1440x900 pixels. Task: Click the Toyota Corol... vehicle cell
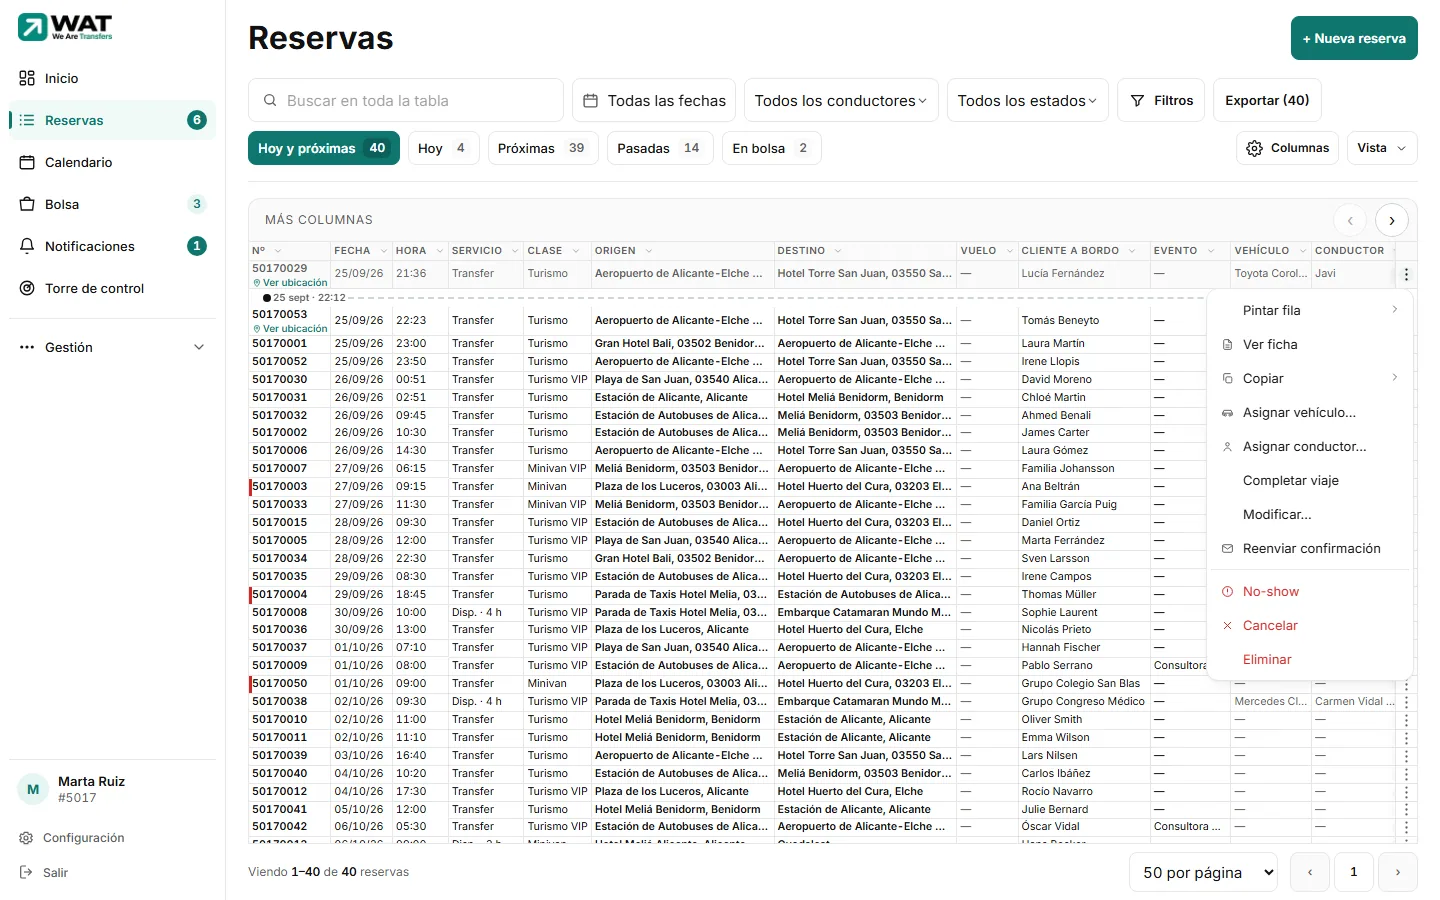click(x=1270, y=273)
